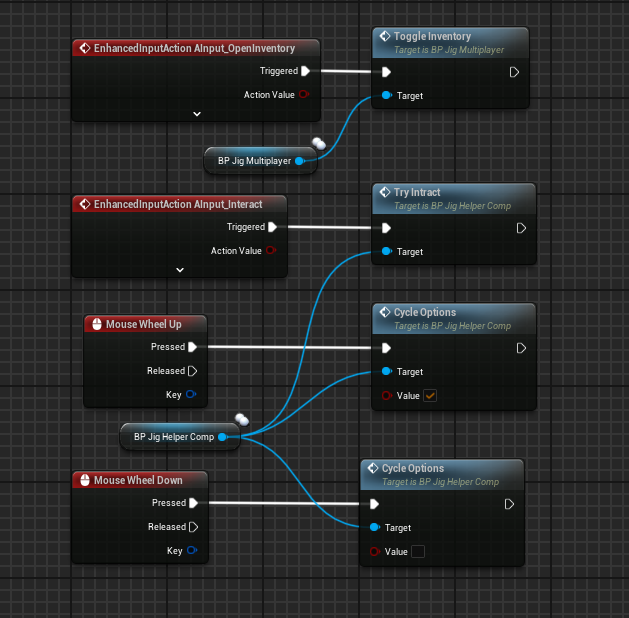Click BP Jig Multiplayer variable output pin
This screenshot has width=629, height=618.
pos(300,161)
